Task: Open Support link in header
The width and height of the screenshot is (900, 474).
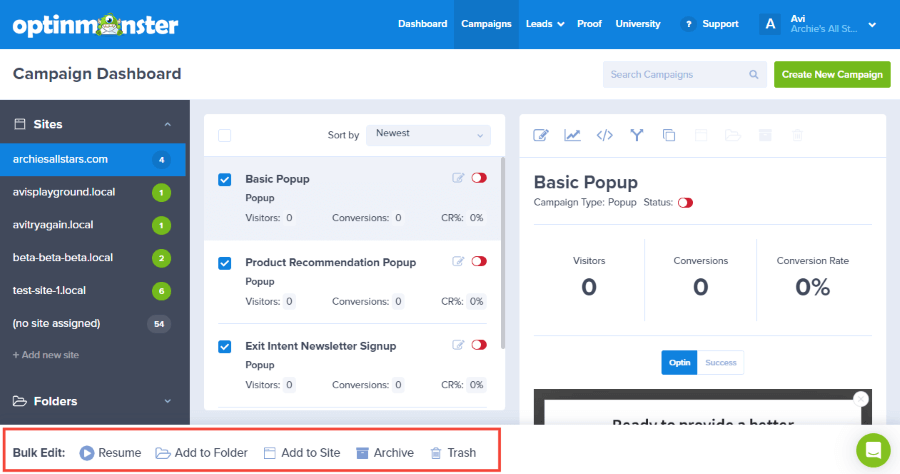Action: [x=720, y=24]
